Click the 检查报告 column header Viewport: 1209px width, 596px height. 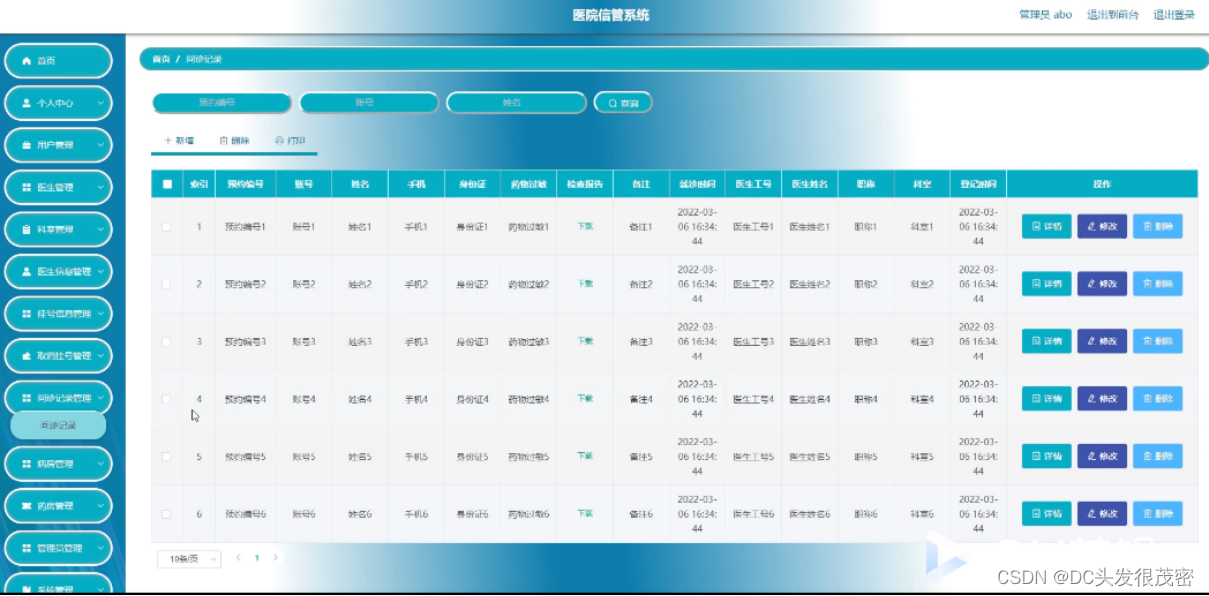pyautogui.click(x=585, y=184)
